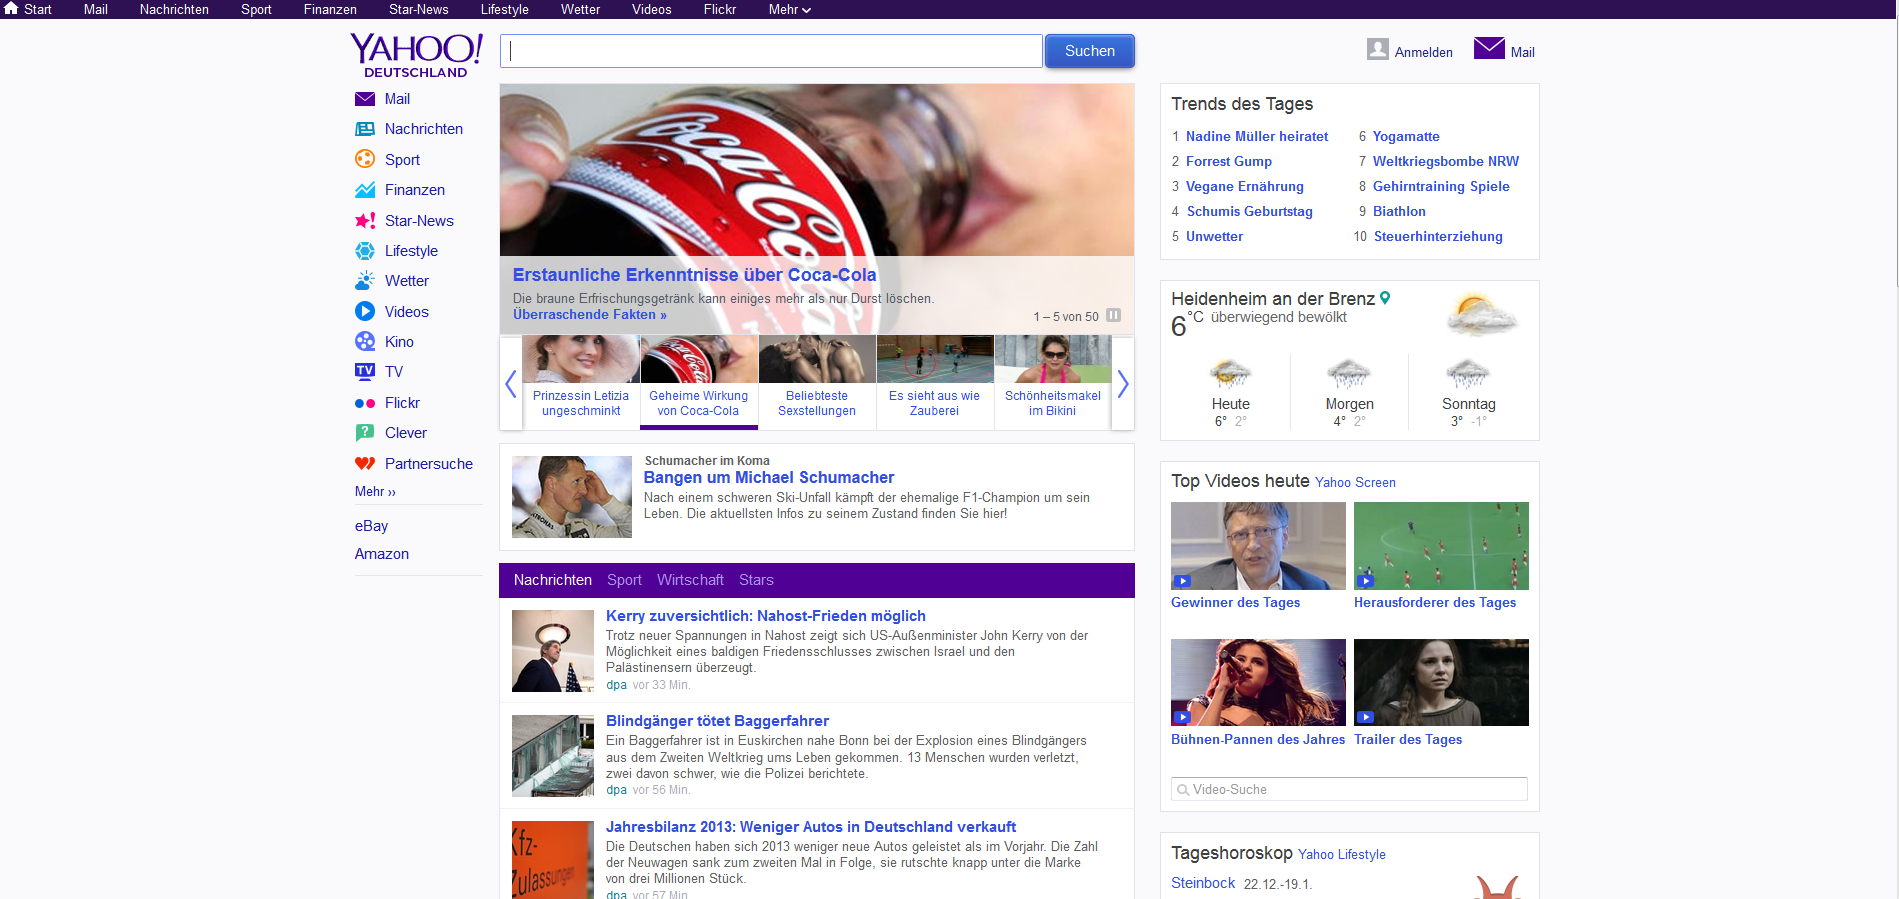Expand sidebar Mehr » link
1899x899 pixels.
tap(375, 492)
